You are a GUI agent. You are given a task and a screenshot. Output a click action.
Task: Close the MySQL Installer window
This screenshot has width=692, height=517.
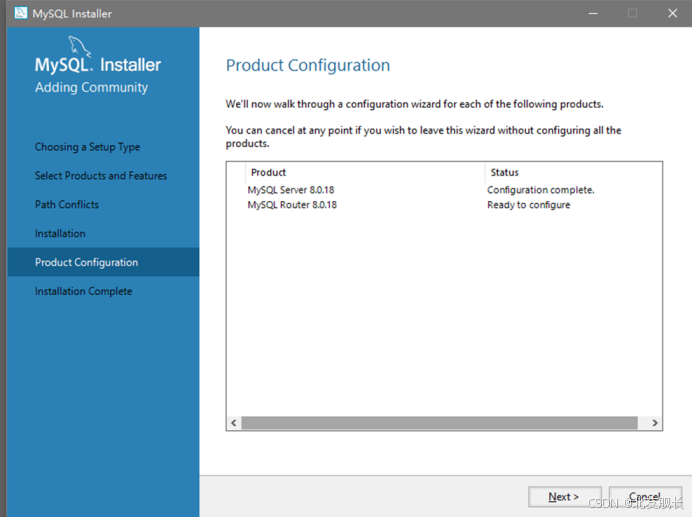[x=673, y=13]
